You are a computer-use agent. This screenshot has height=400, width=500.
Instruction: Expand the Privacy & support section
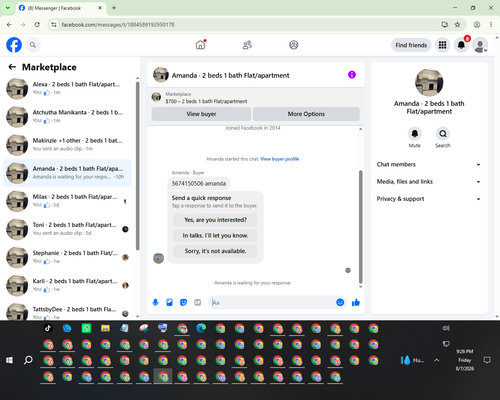[429, 199]
